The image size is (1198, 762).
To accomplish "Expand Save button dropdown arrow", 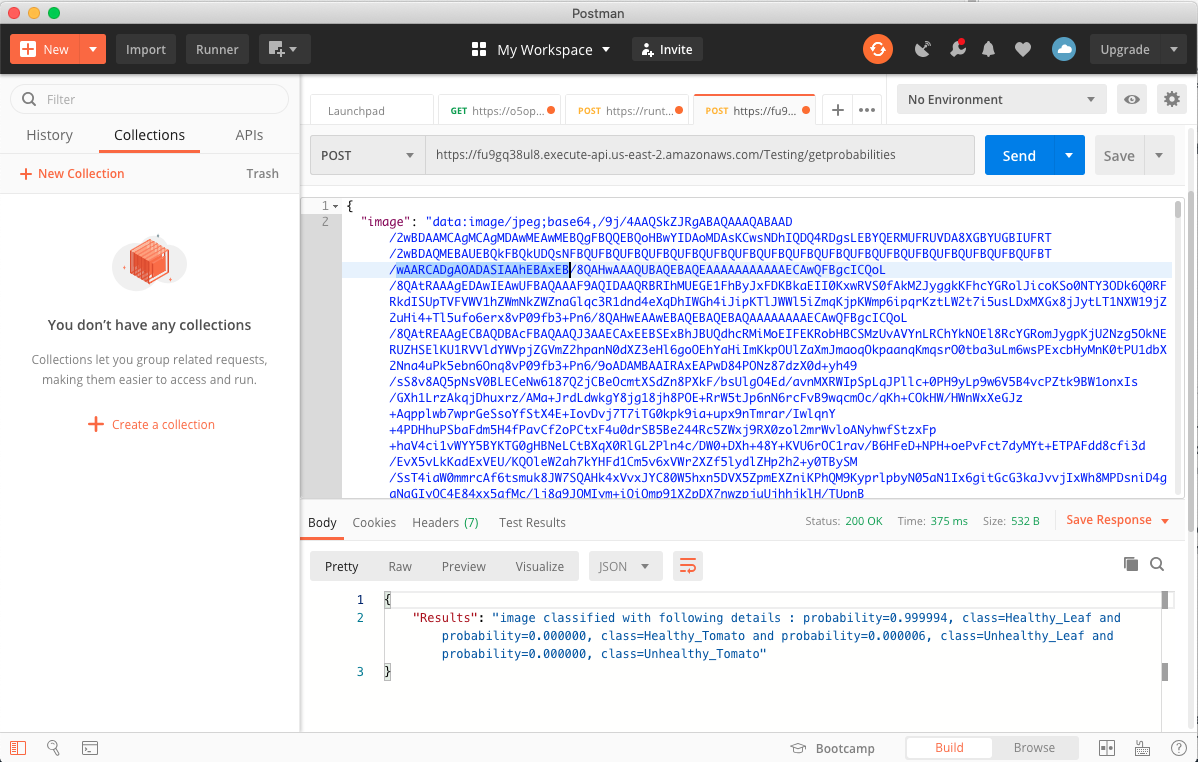I will [1159, 155].
